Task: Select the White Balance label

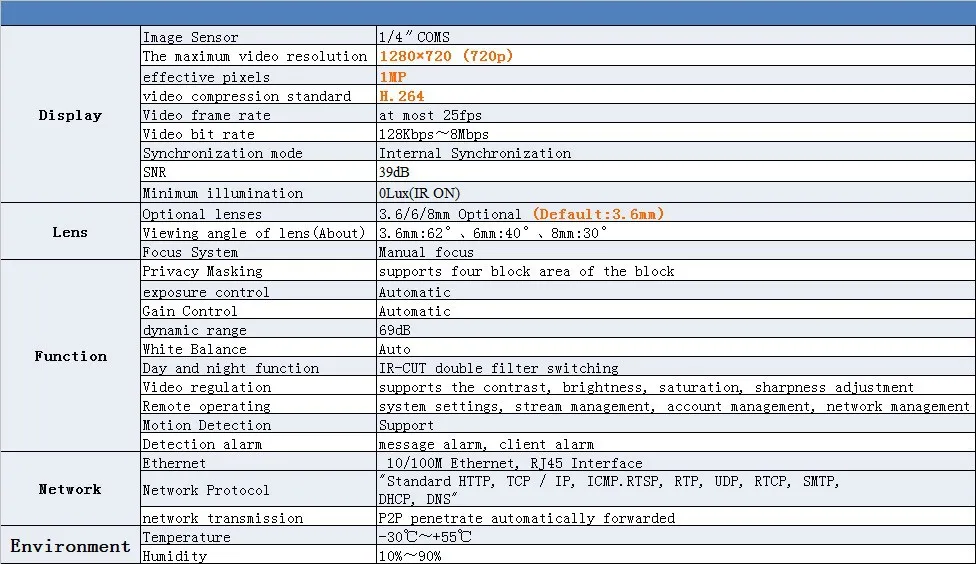Action: tap(194, 349)
